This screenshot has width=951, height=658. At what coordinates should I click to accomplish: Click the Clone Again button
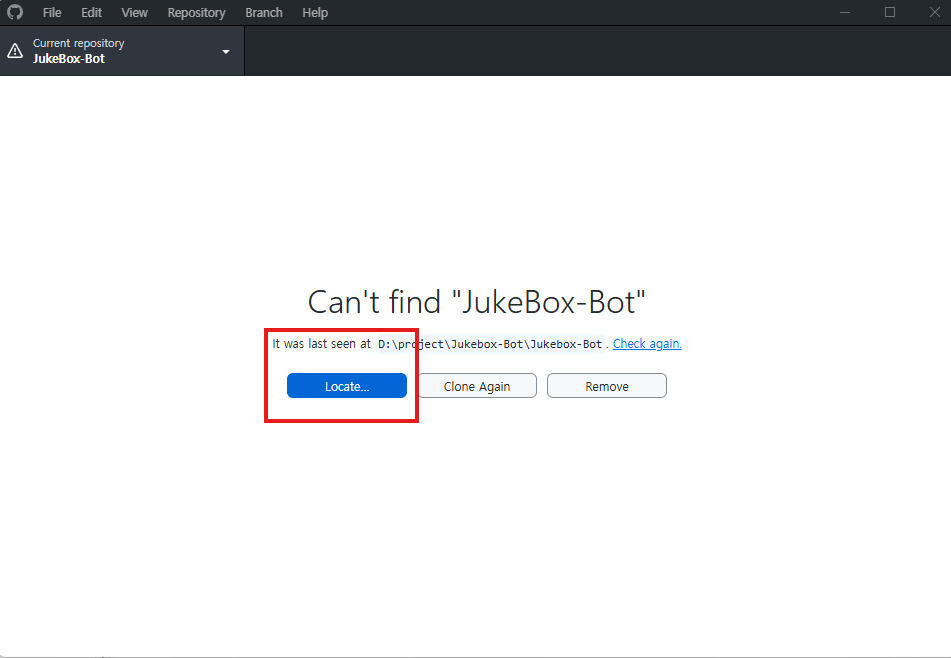(477, 386)
